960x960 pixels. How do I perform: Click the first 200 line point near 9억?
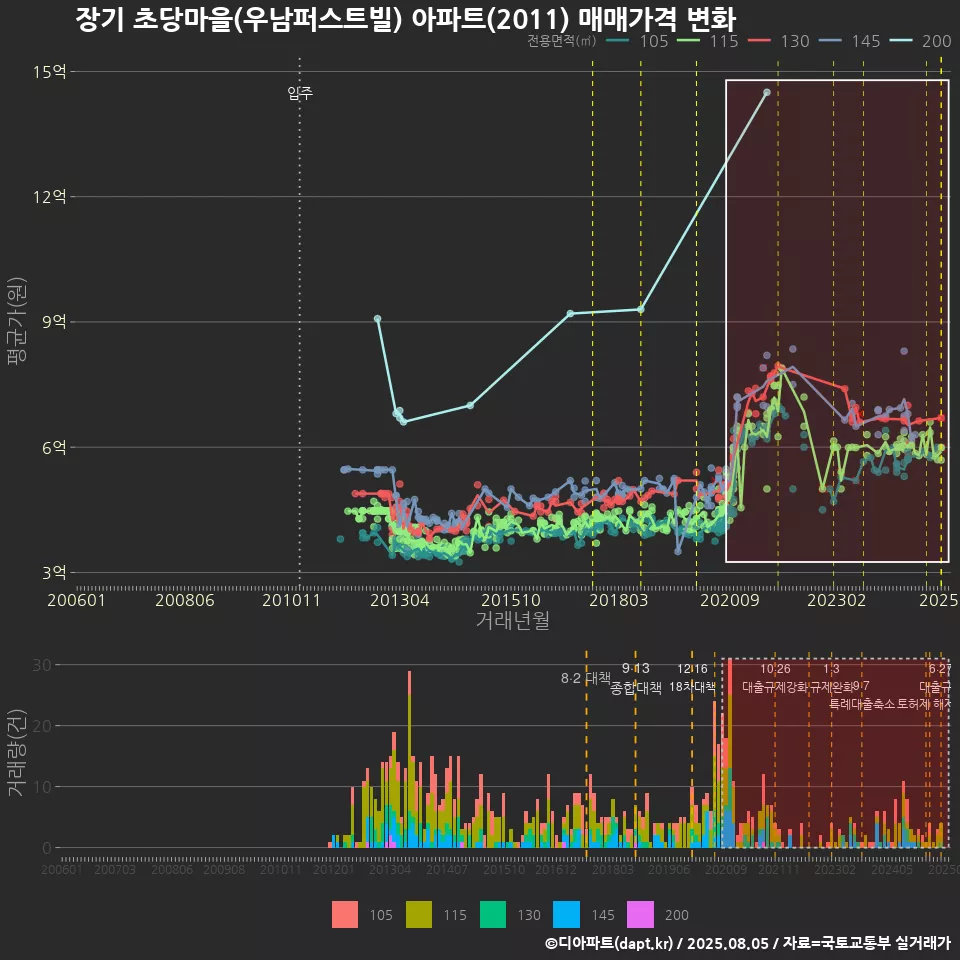point(378,318)
